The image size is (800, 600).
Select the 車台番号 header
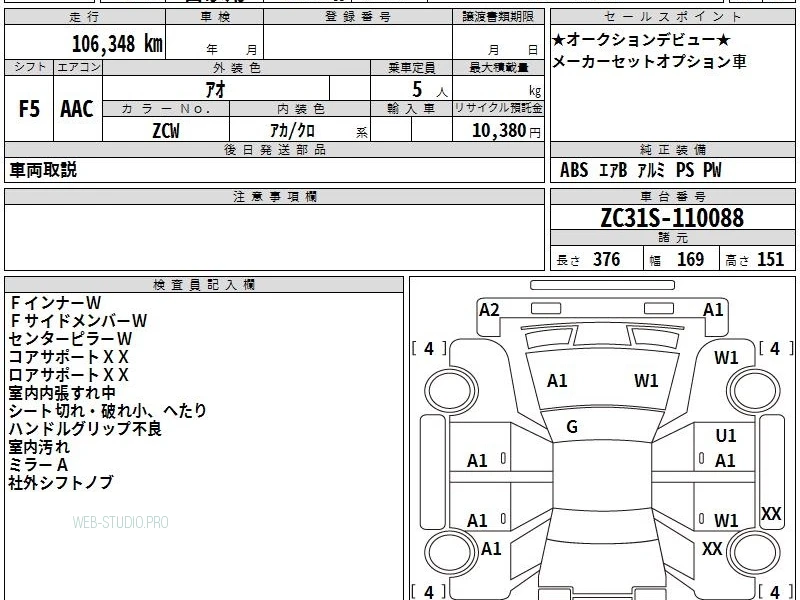673,197
